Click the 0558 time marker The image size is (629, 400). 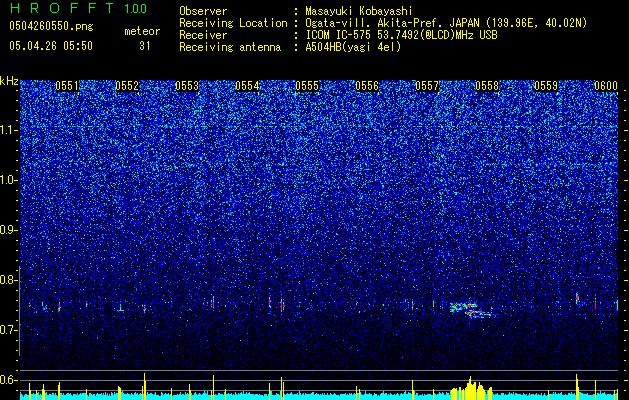point(487,86)
